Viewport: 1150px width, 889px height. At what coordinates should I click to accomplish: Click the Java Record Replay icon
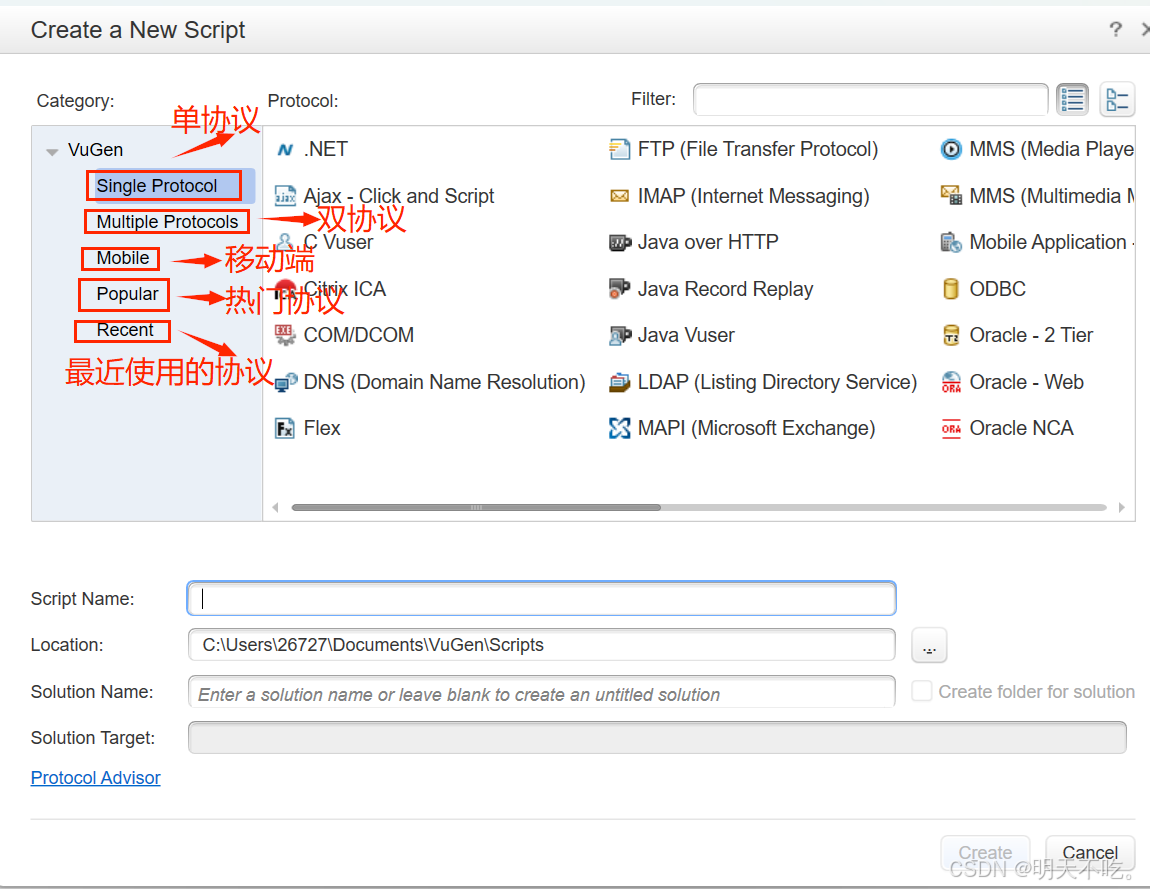click(620, 289)
